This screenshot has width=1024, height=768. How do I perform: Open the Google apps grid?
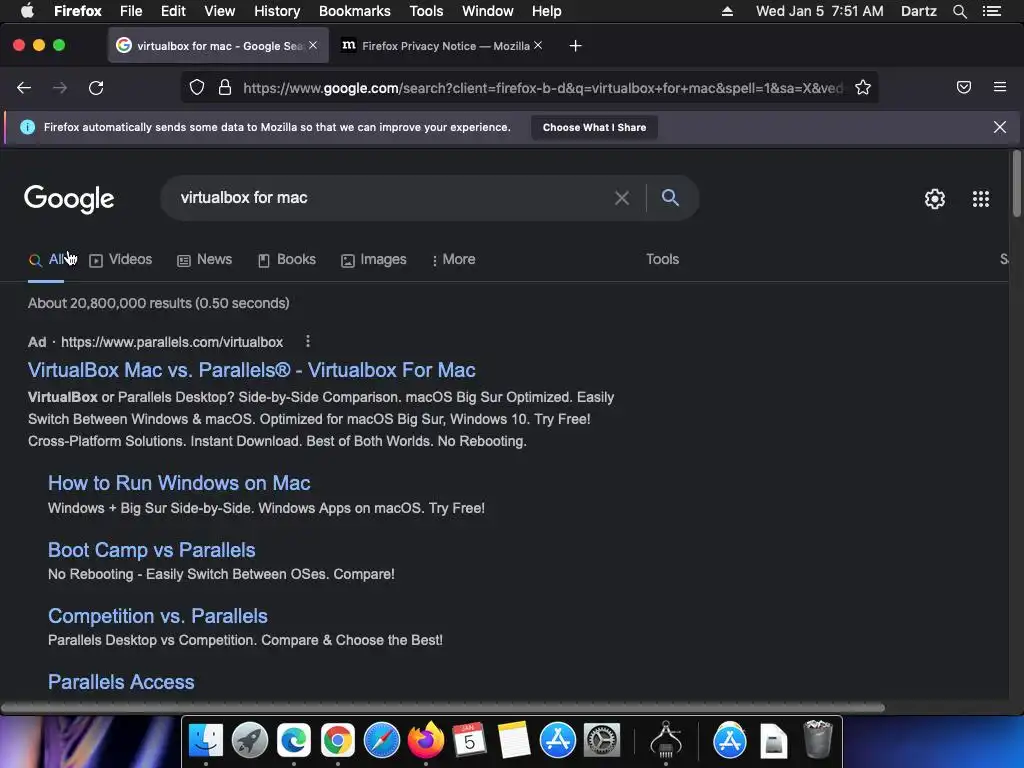pos(980,199)
